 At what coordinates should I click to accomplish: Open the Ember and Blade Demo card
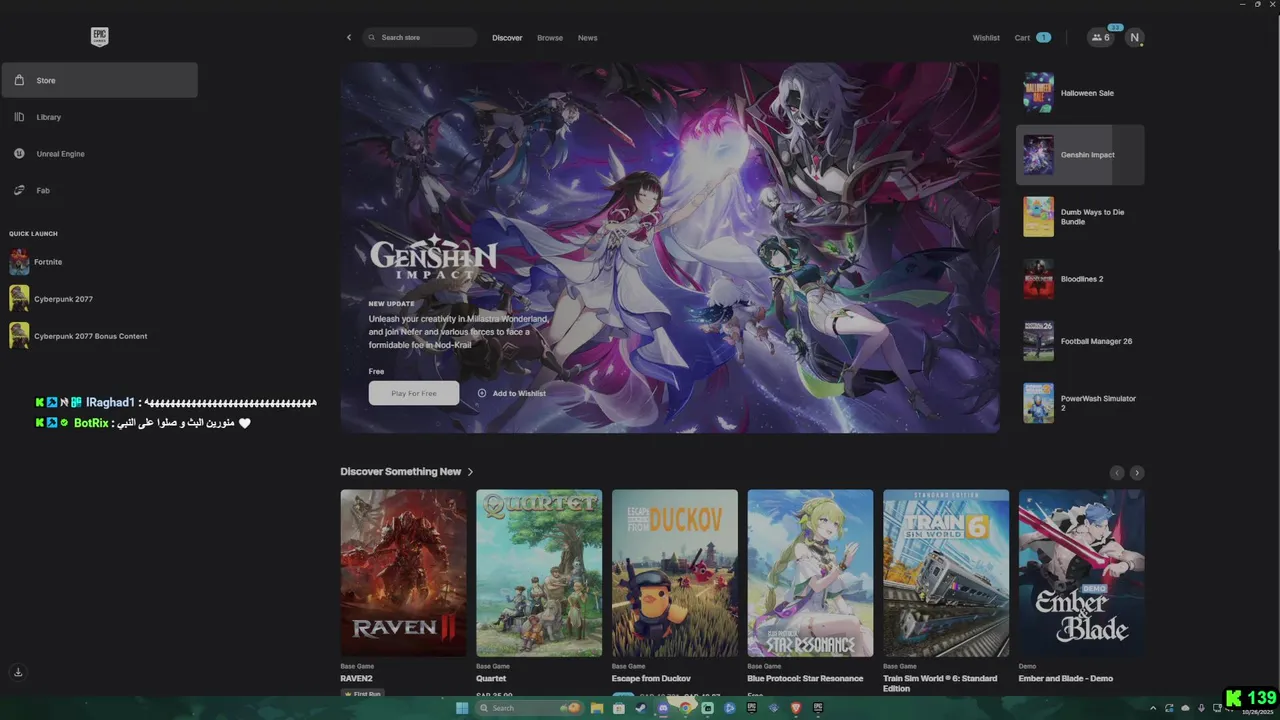click(1082, 573)
